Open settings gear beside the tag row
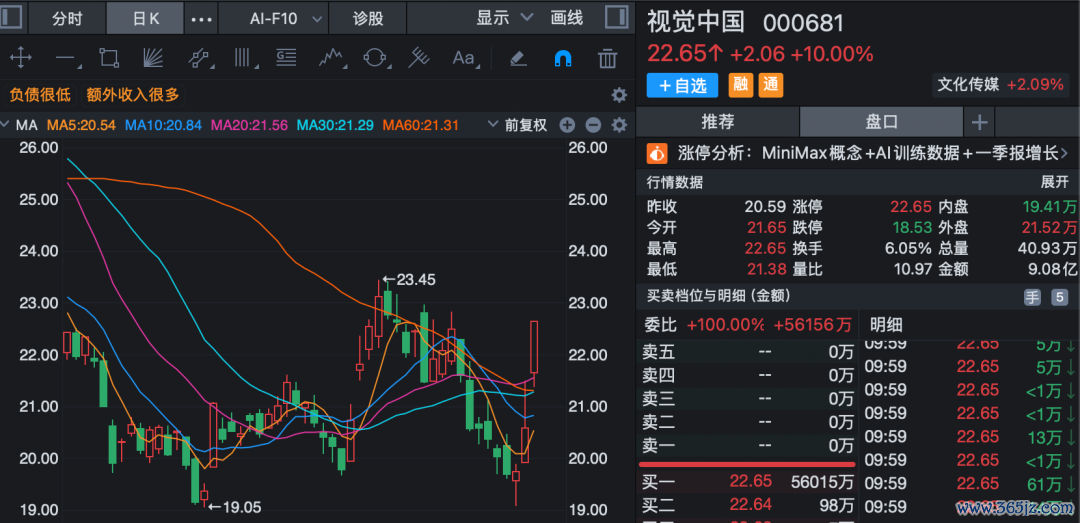 (x=619, y=94)
